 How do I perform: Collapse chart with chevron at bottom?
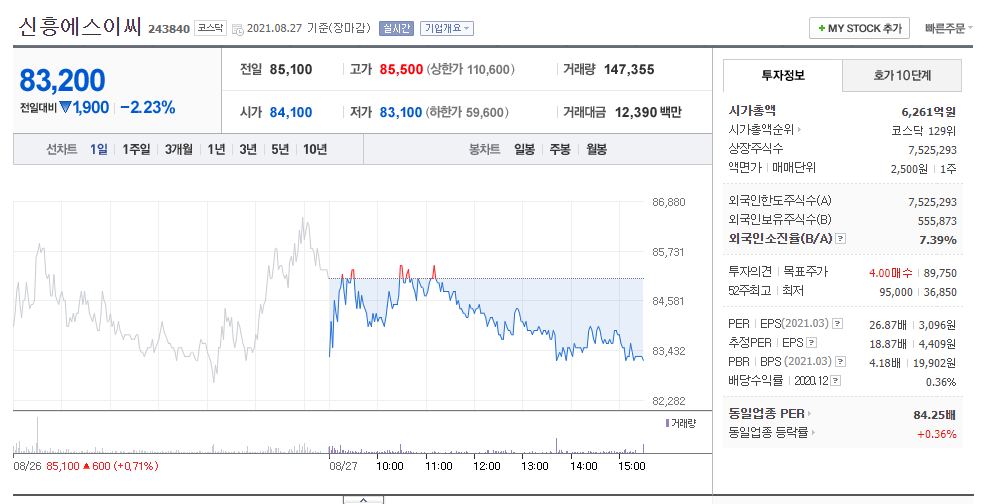click(363, 500)
